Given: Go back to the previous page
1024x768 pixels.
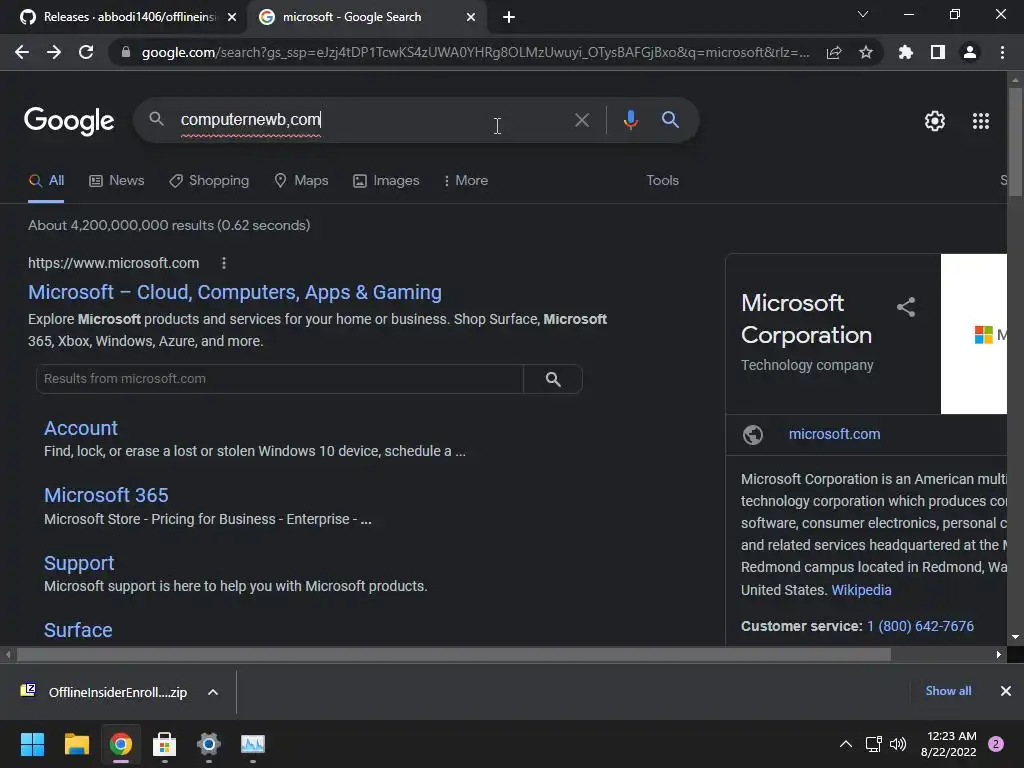Looking at the screenshot, I should click(x=22, y=52).
